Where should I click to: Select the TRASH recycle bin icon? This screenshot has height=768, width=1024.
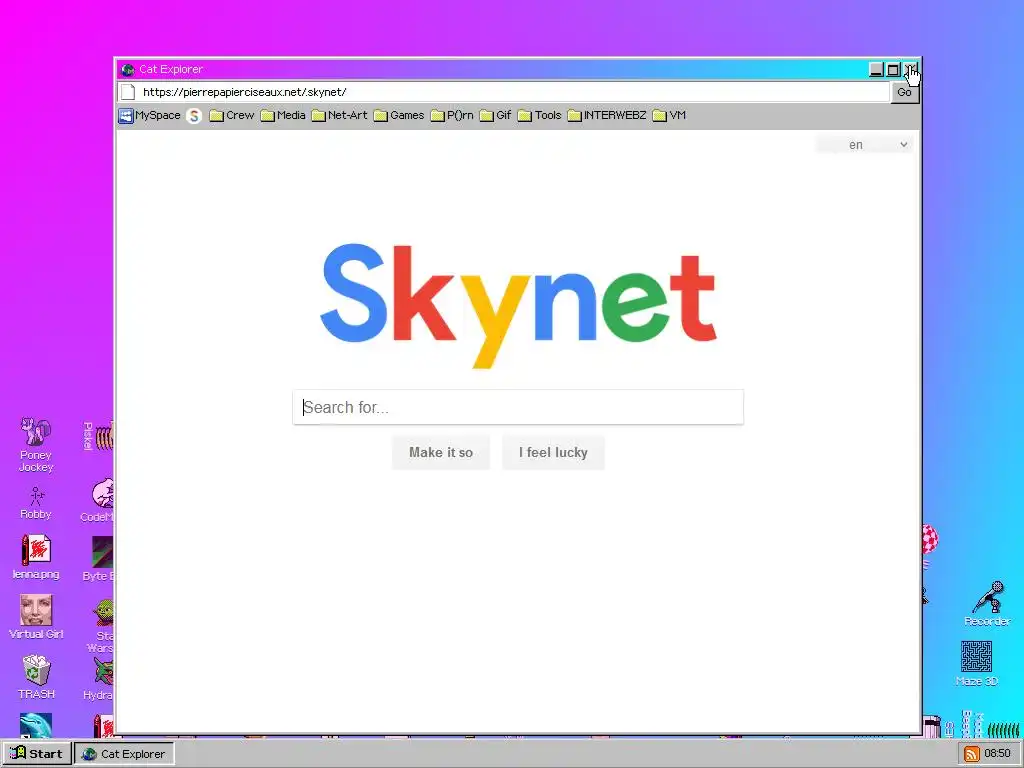[36, 677]
